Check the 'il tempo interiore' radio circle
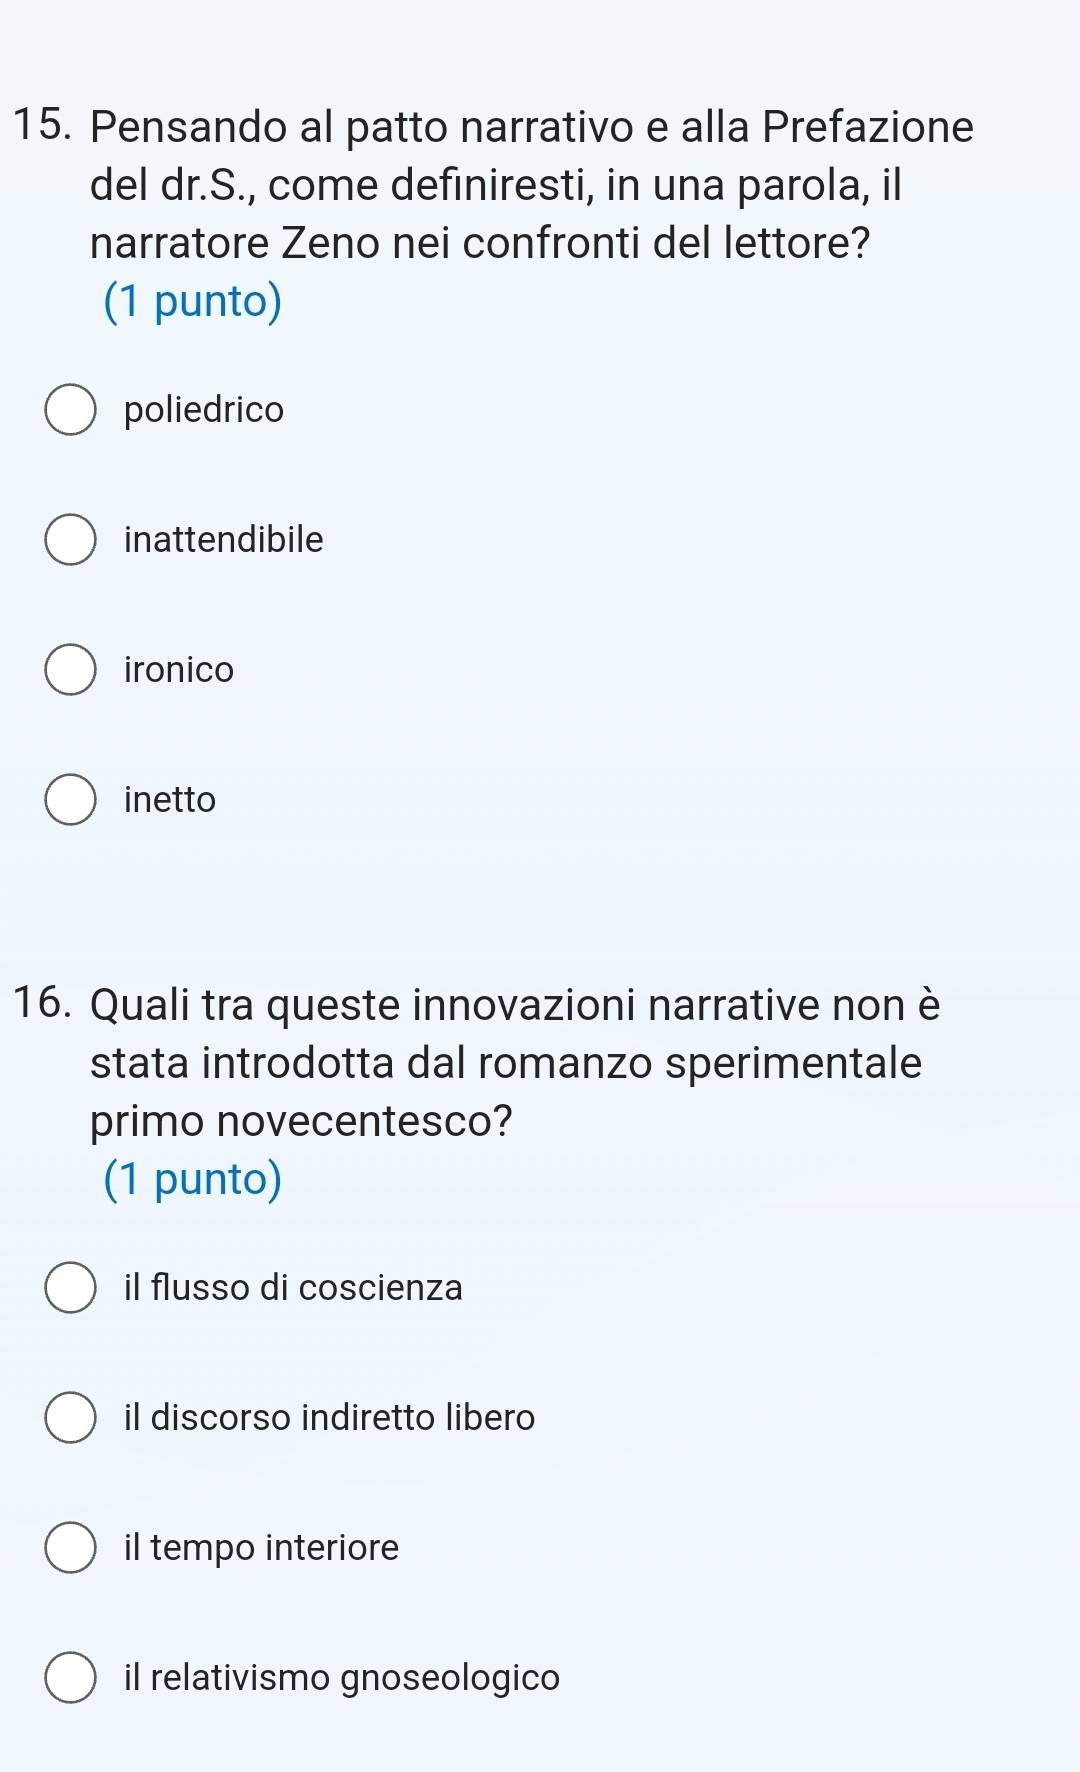Viewport: 1080px width, 1772px height. (70, 1548)
